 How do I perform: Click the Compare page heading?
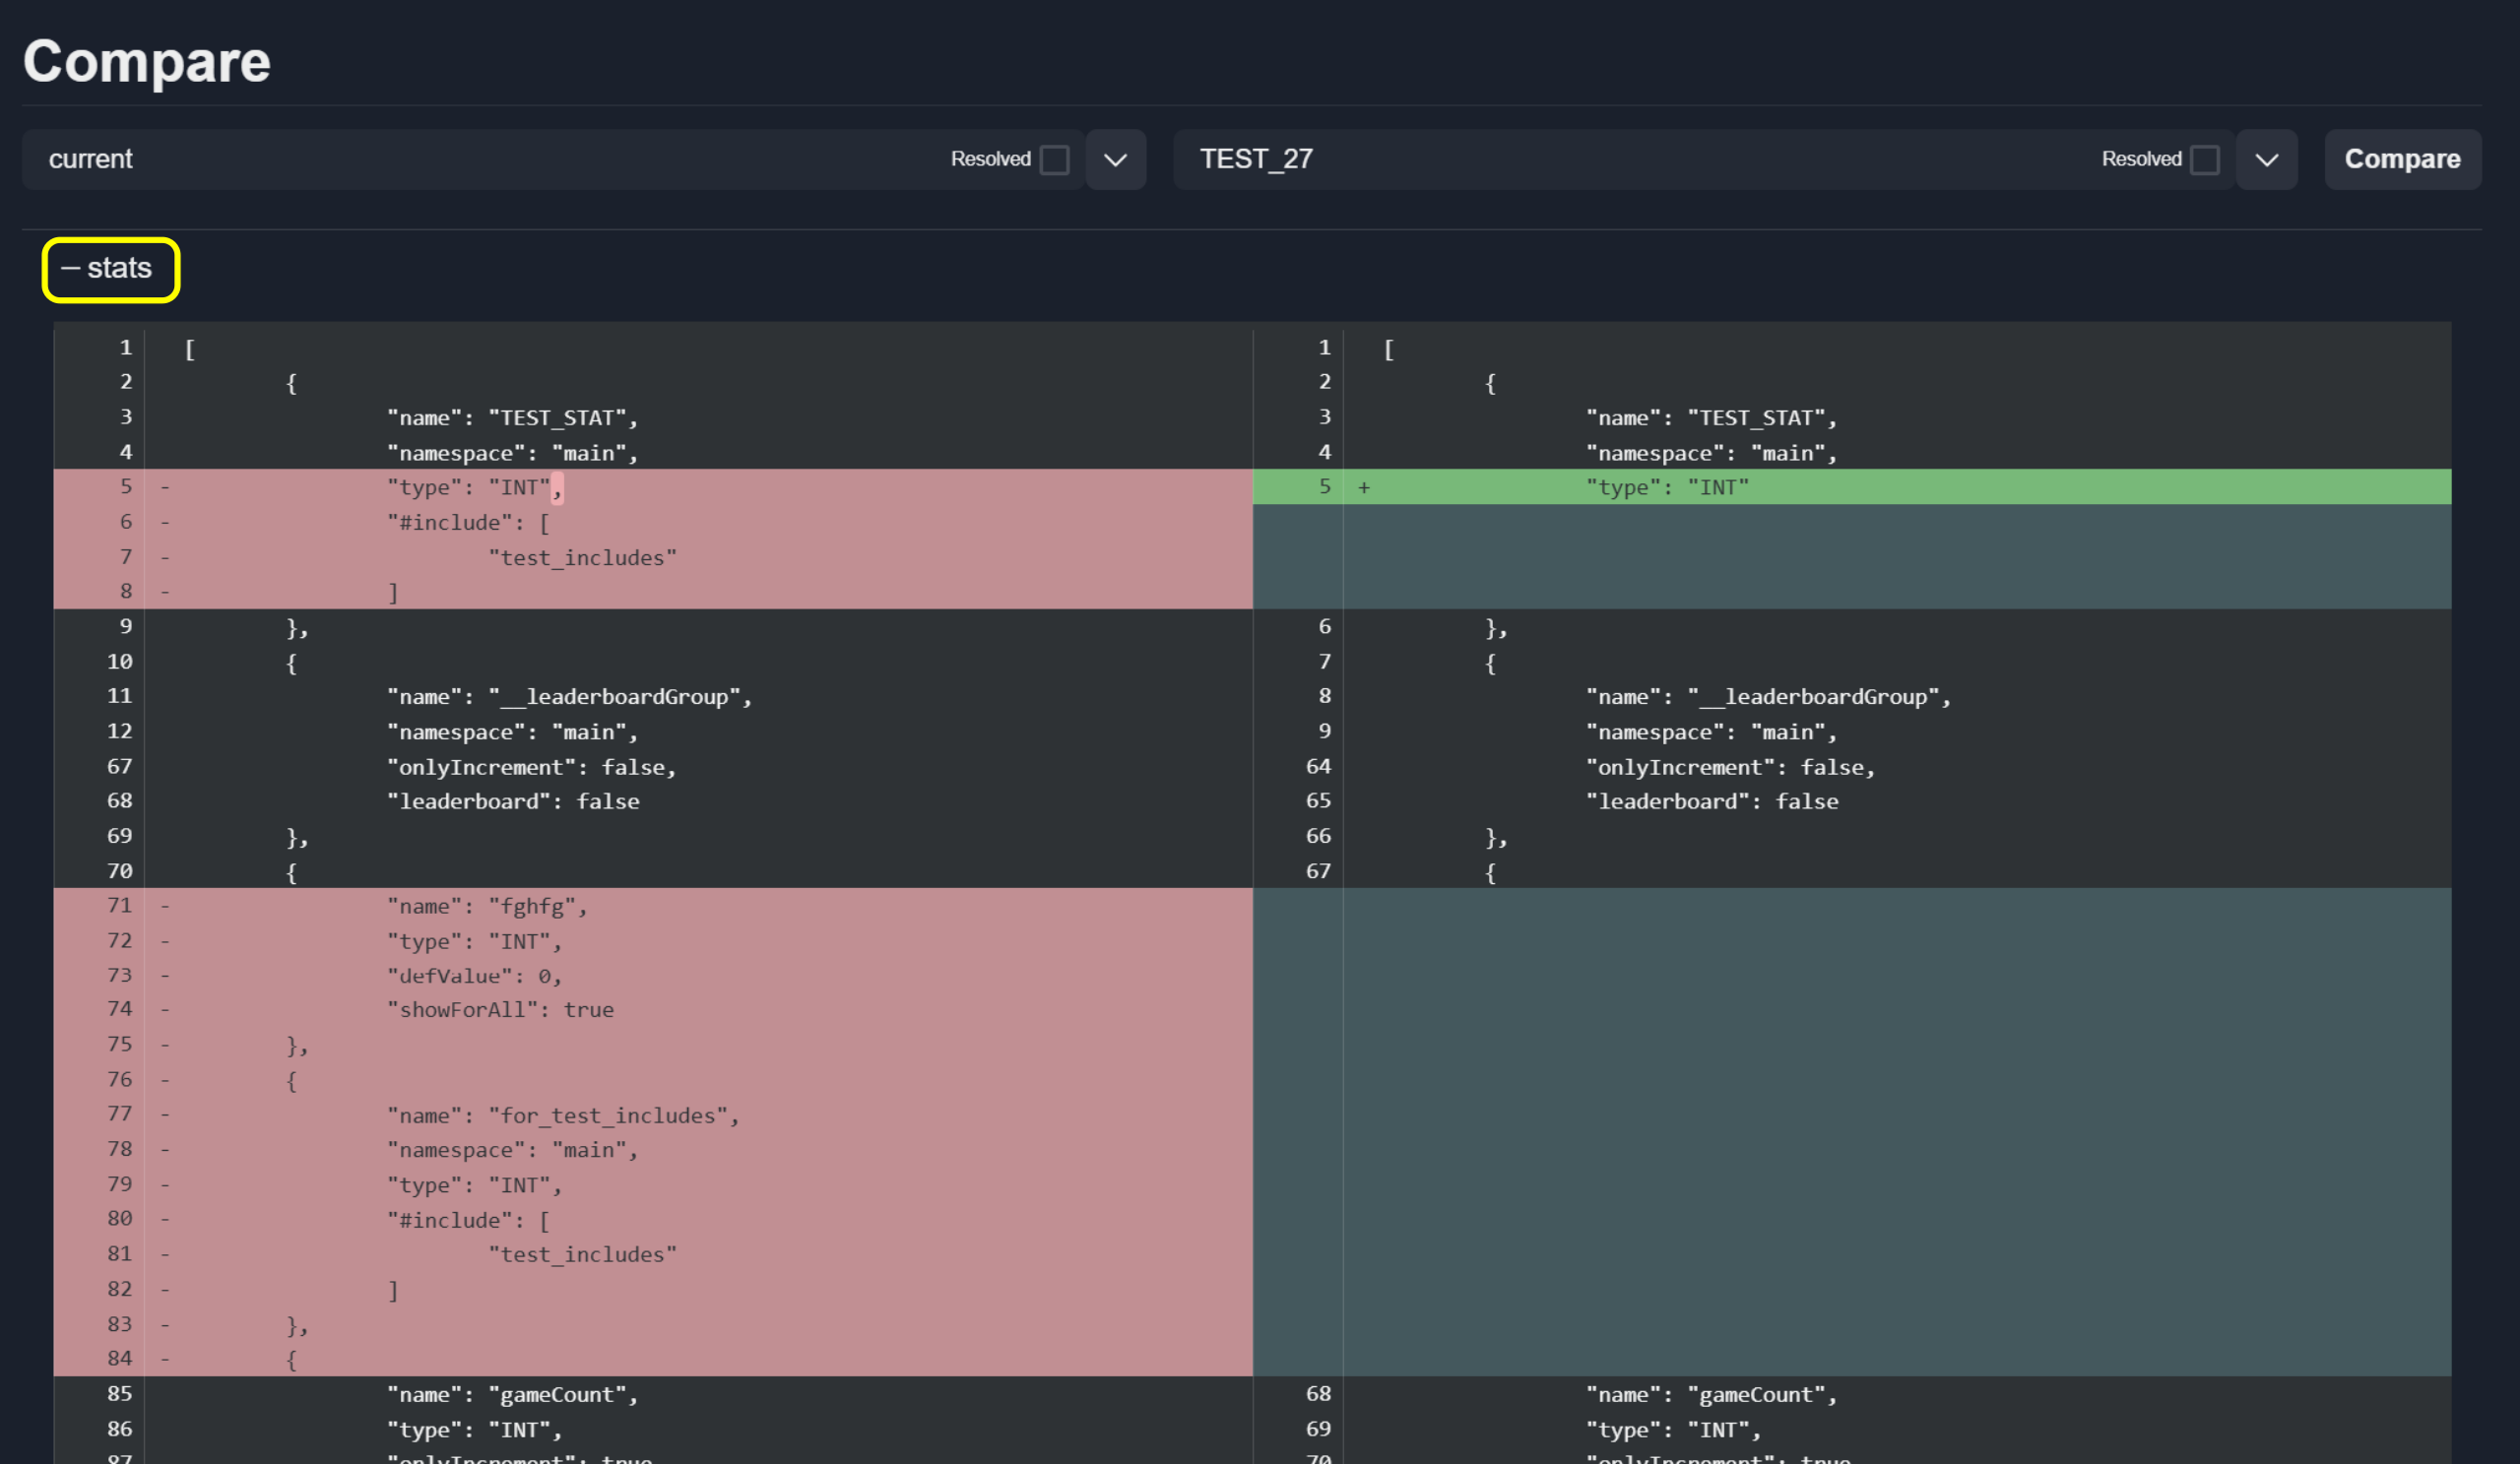click(x=147, y=62)
